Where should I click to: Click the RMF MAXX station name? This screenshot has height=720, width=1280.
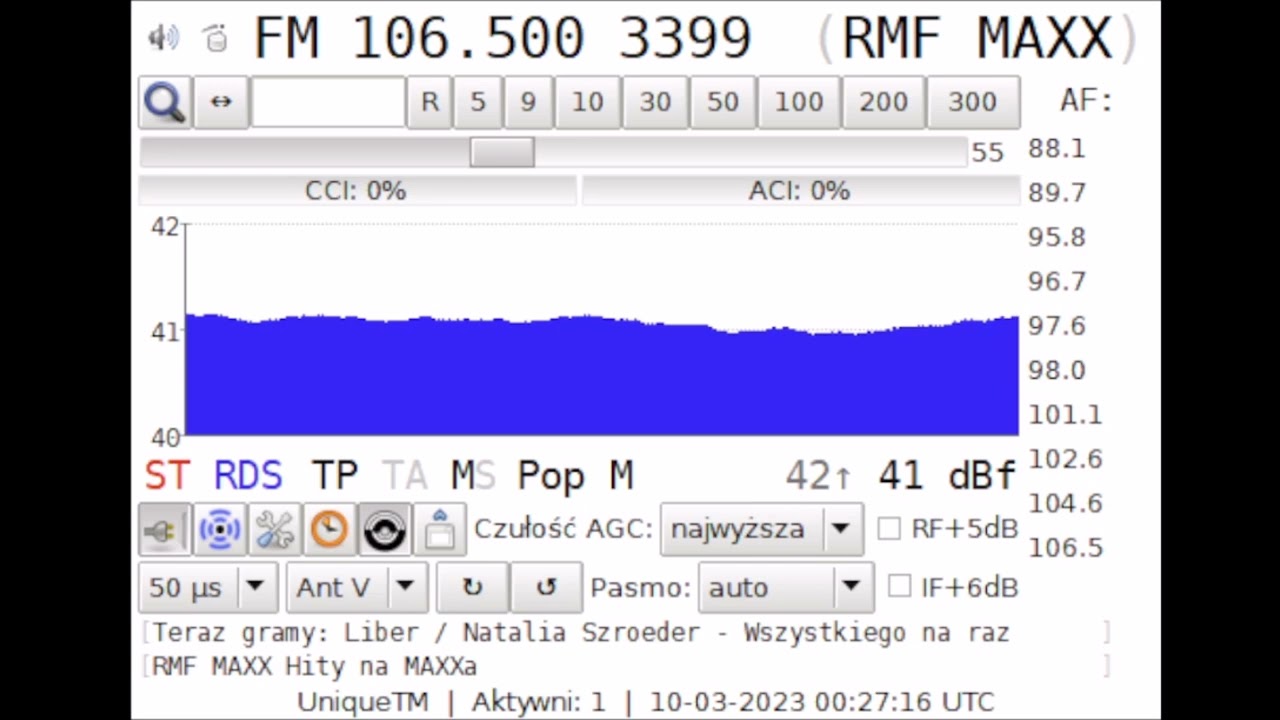977,38
